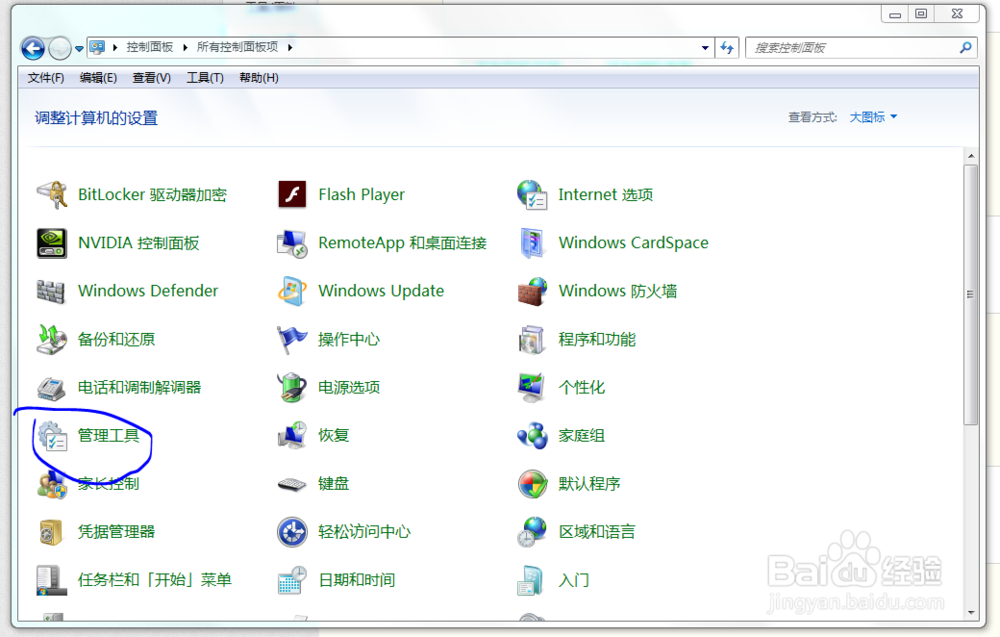Open 个性化 monitor icon
The image size is (1000, 637).
[532, 388]
